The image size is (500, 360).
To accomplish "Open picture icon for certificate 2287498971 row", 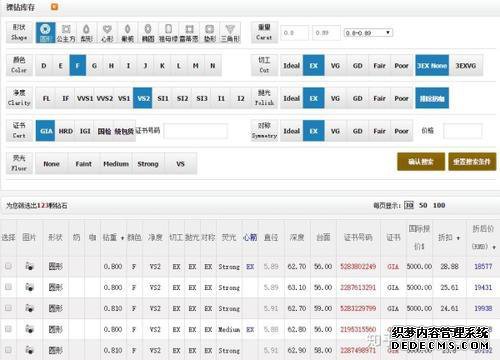I will pyautogui.click(x=30, y=350).
